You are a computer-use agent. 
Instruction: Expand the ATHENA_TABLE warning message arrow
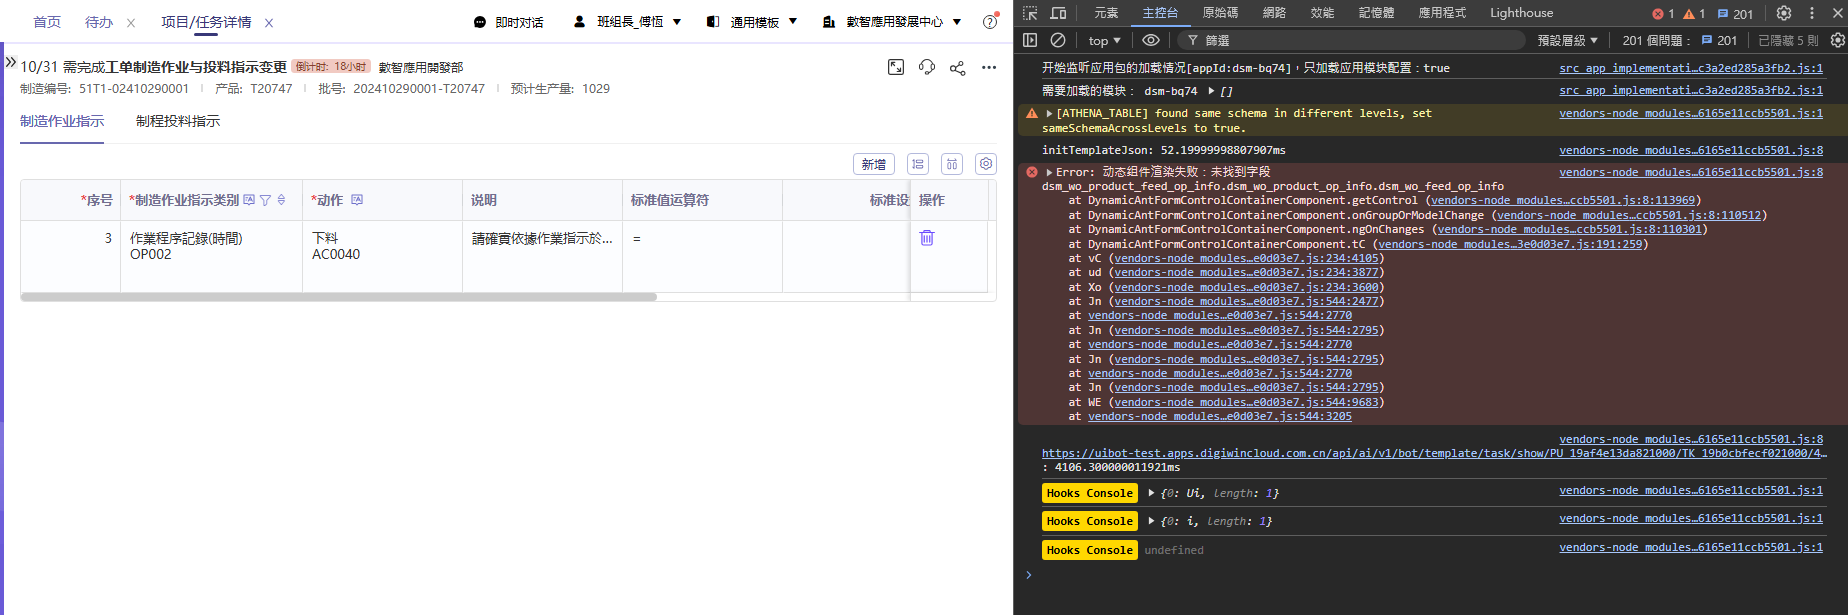1049,114
